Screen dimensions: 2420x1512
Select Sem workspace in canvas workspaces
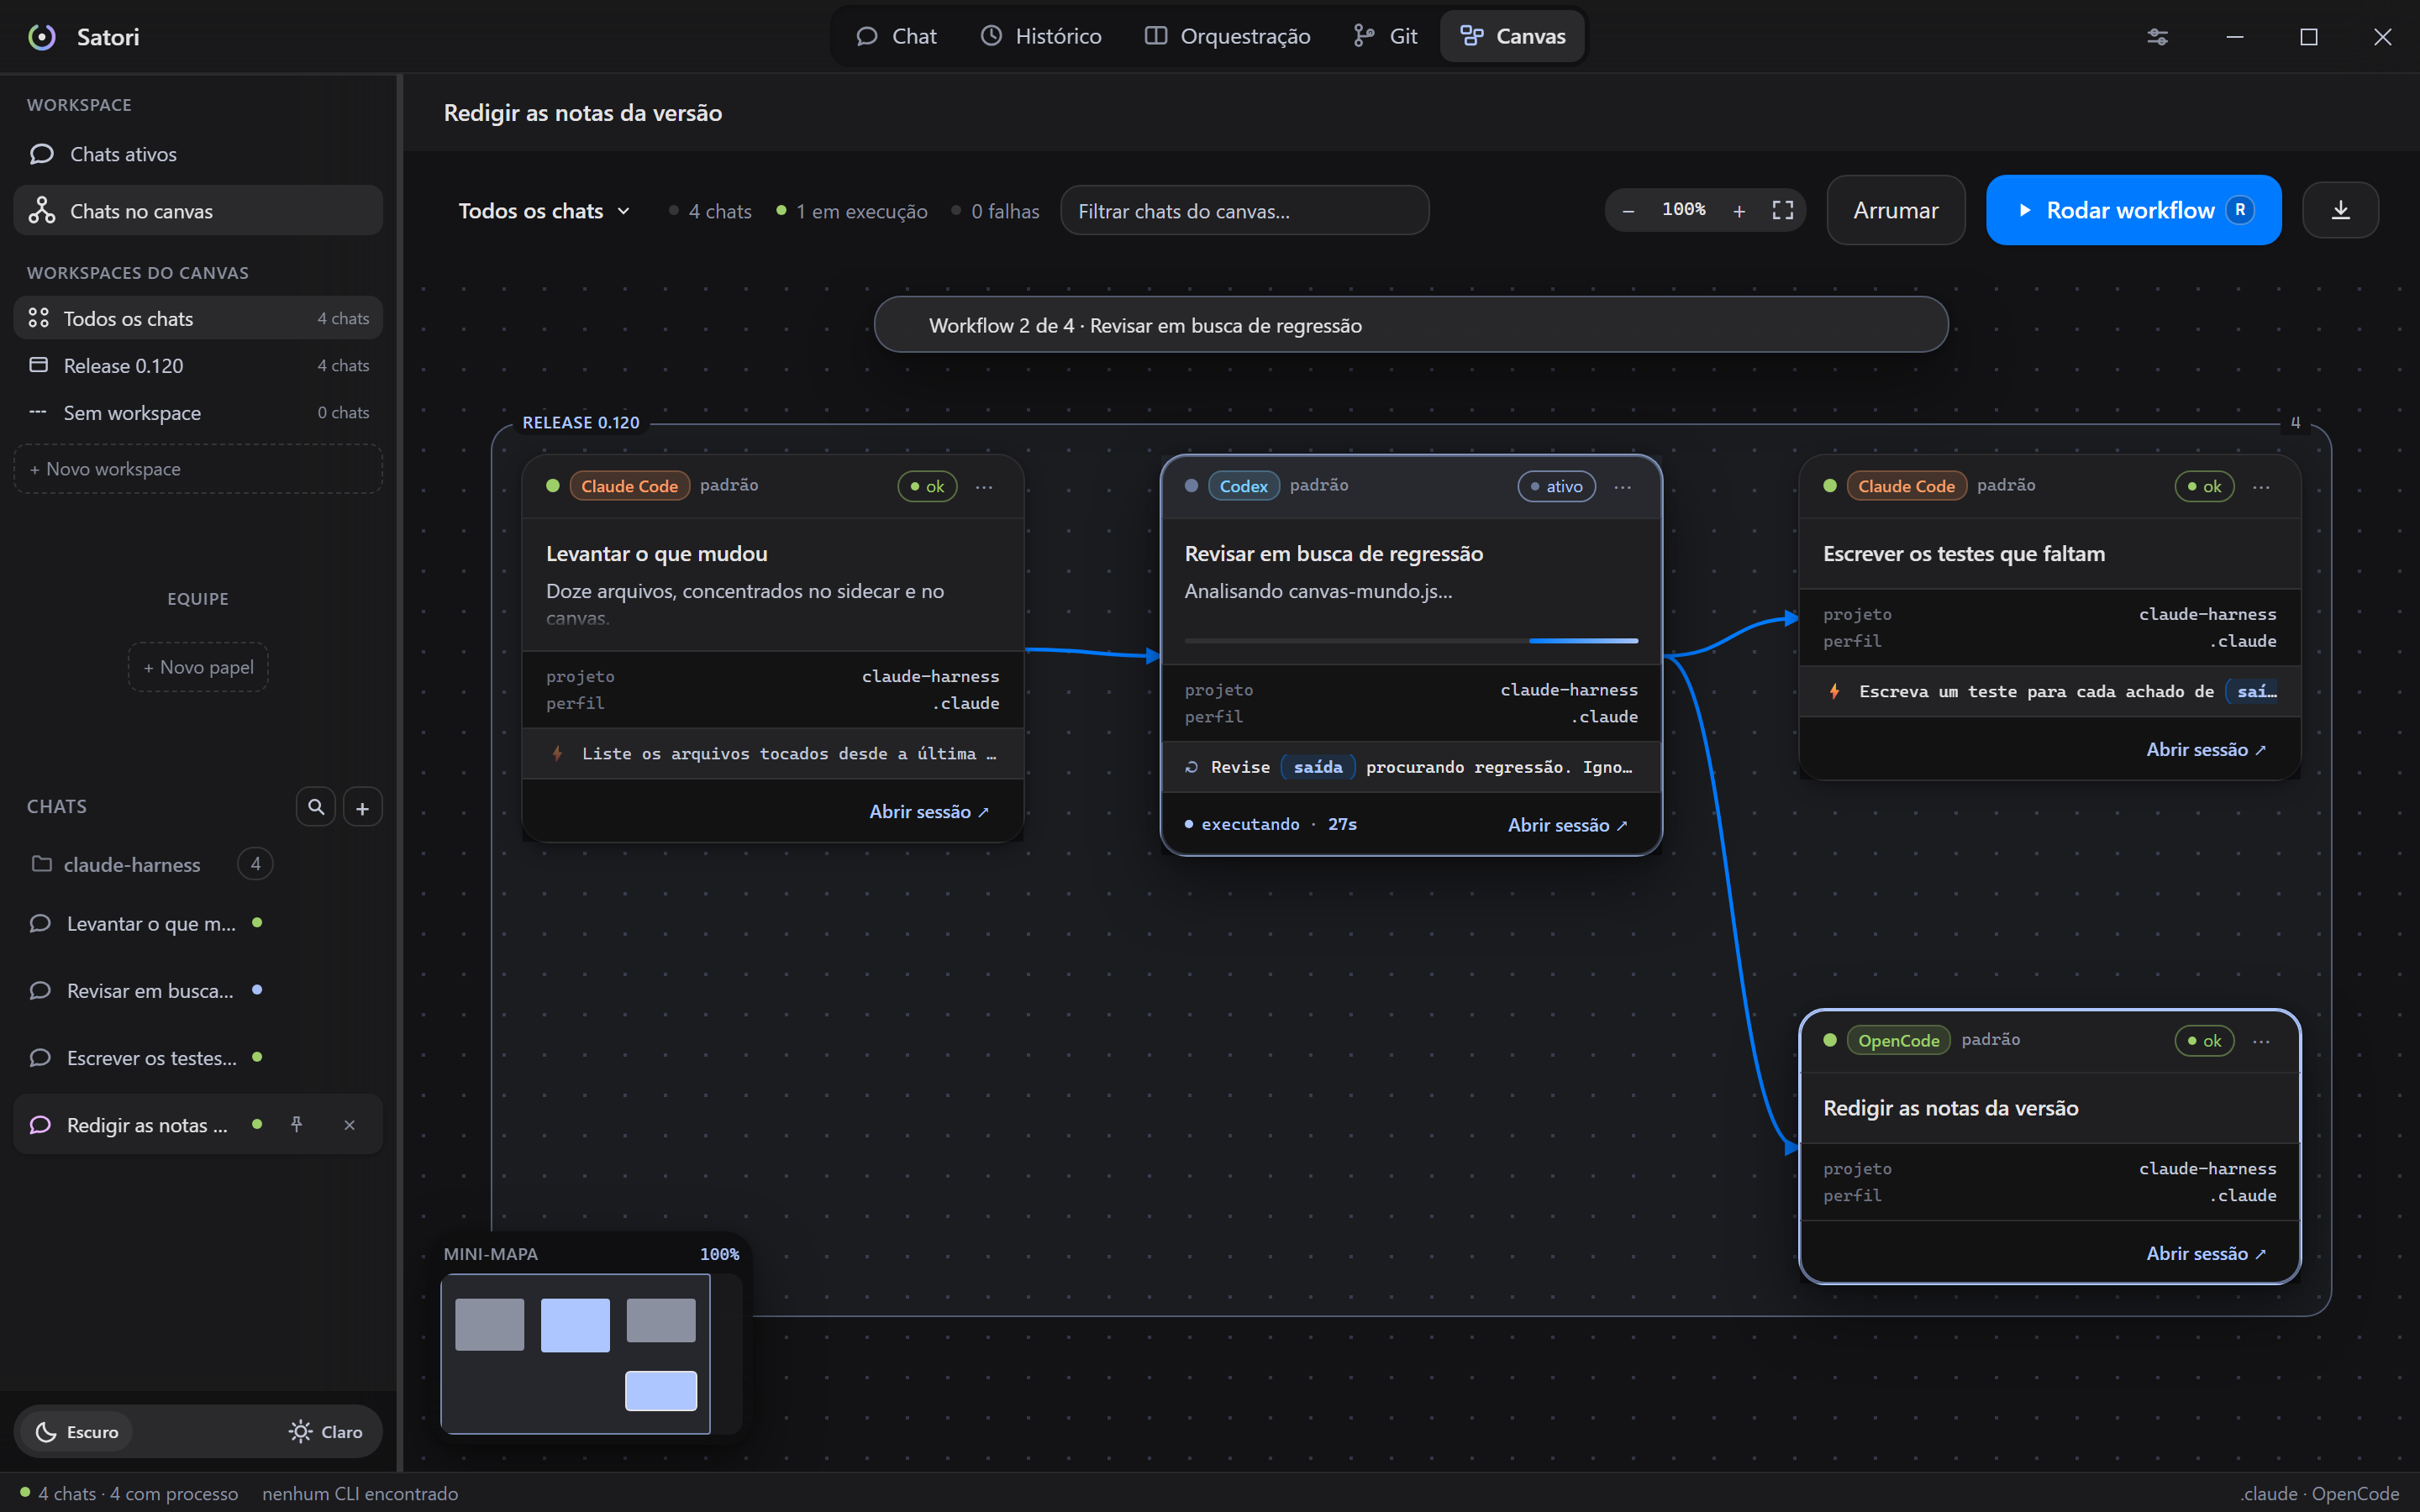198,412
